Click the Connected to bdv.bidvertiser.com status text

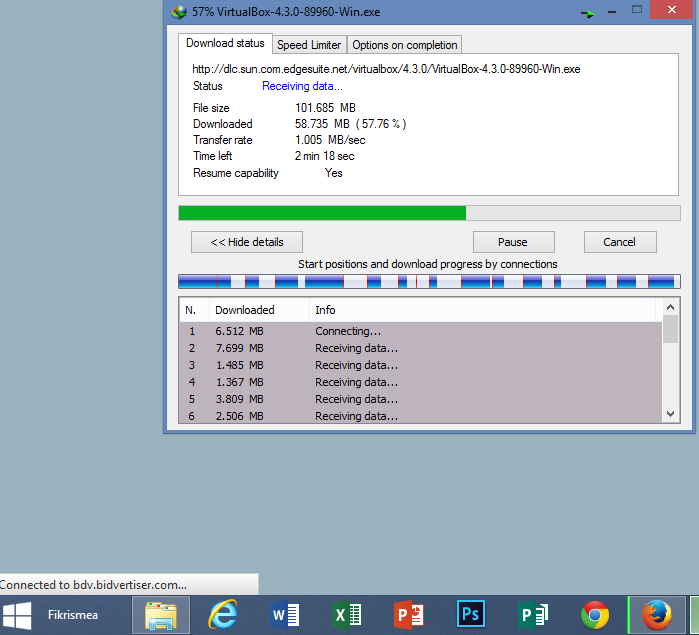point(93,585)
